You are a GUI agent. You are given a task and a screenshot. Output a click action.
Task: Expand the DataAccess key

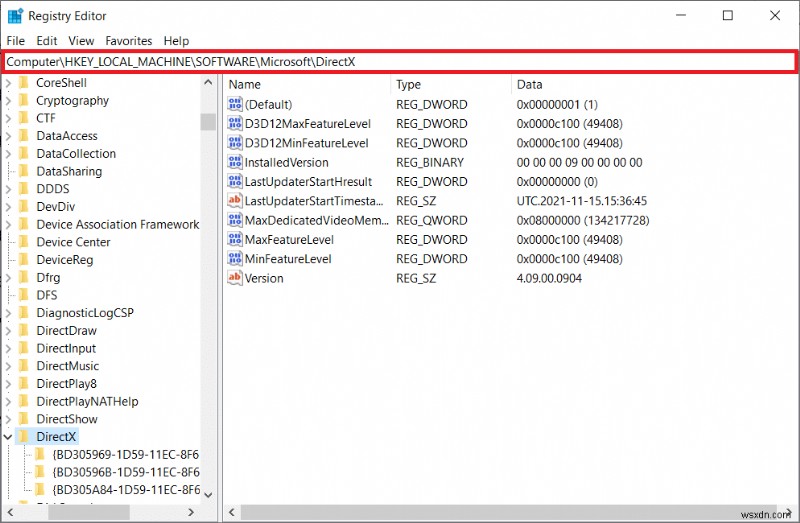pyautogui.click(x=8, y=136)
